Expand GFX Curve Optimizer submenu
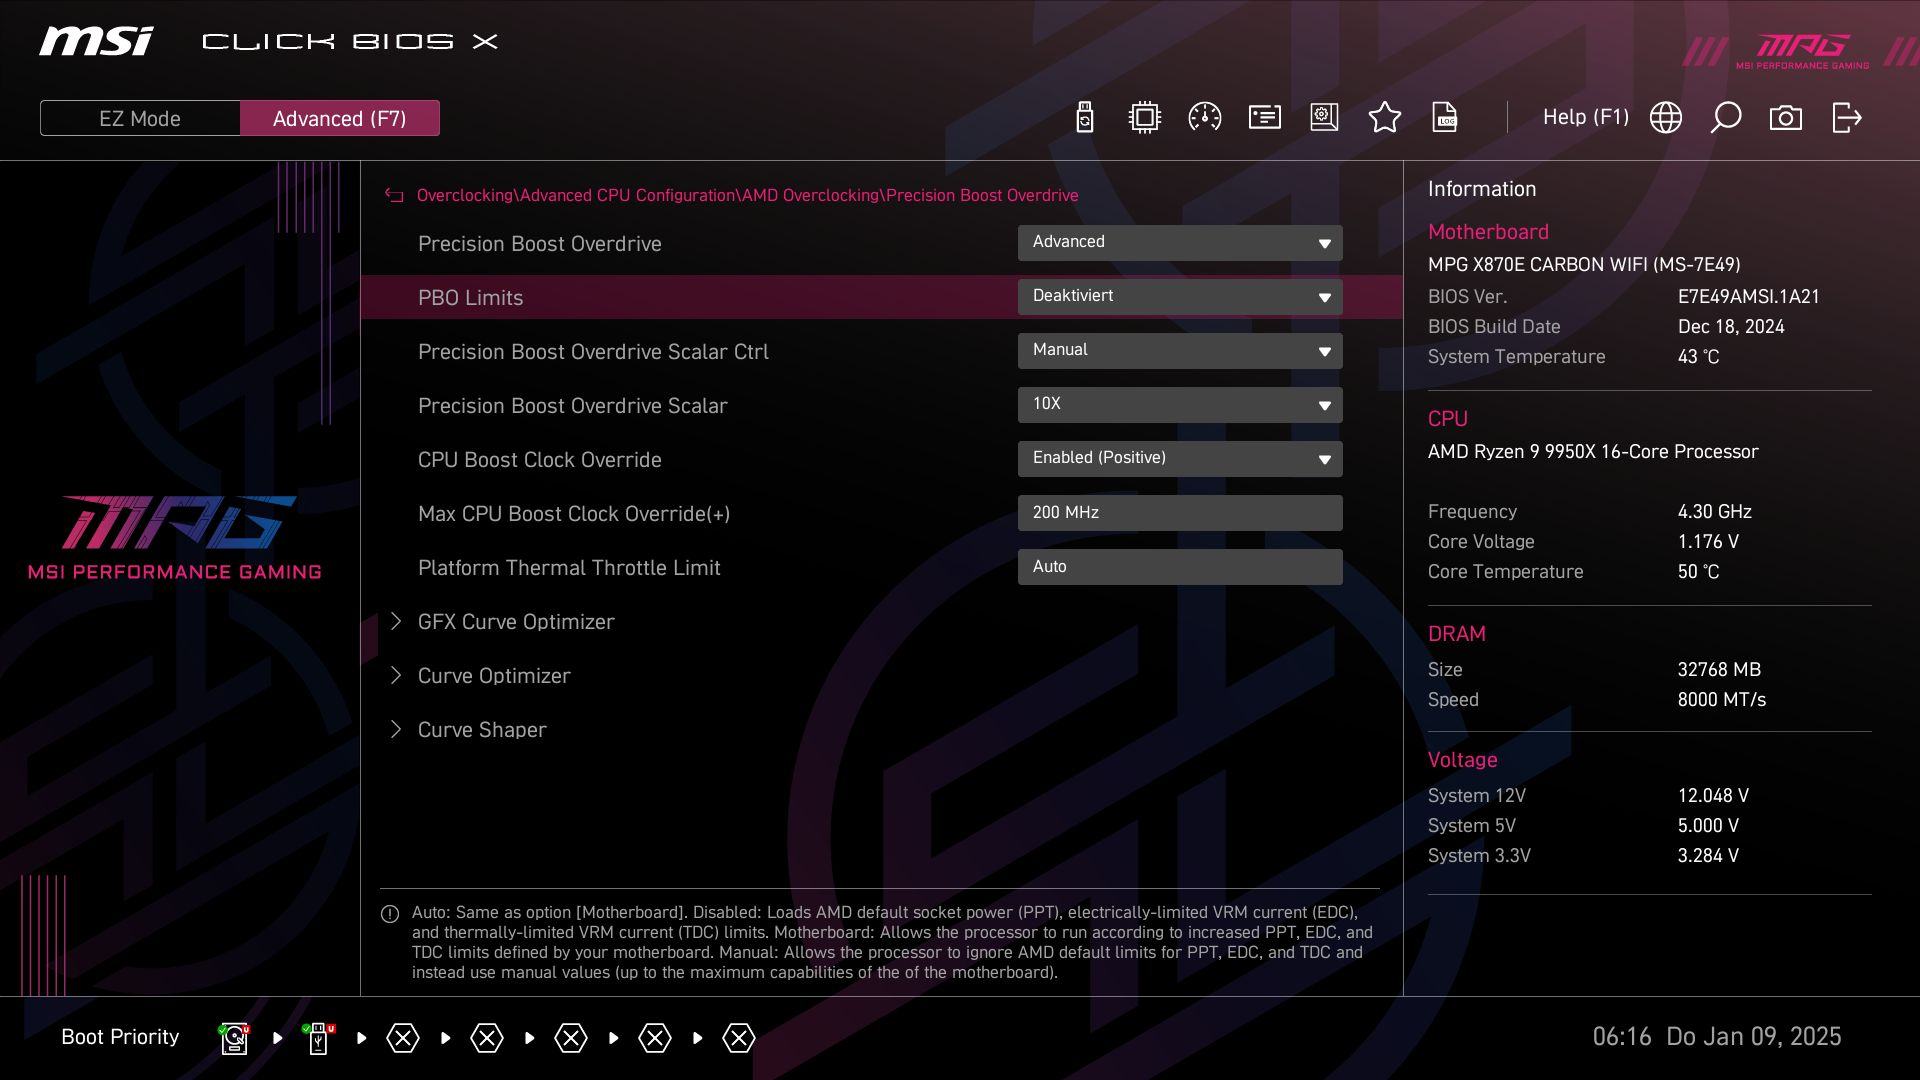The image size is (1920, 1080). (515, 622)
